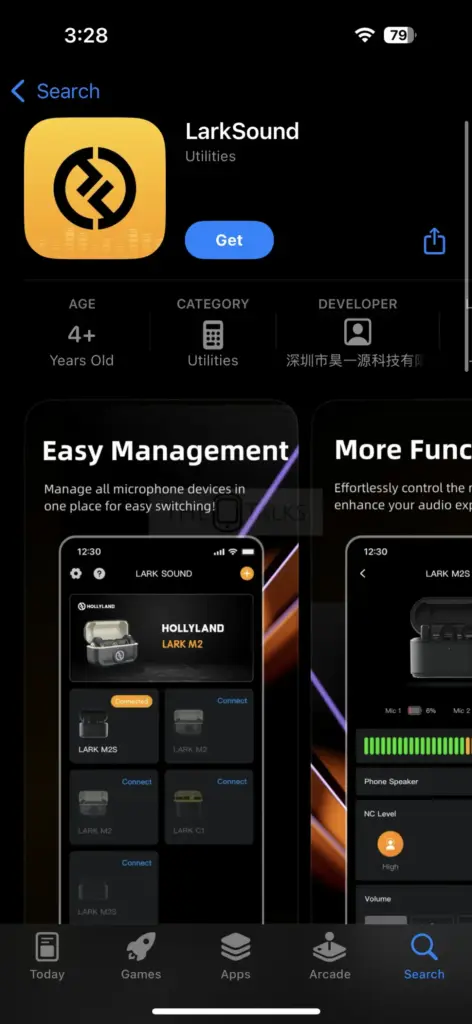Click the green audio level meter
This screenshot has width=472, height=1024.
coord(417,746)
